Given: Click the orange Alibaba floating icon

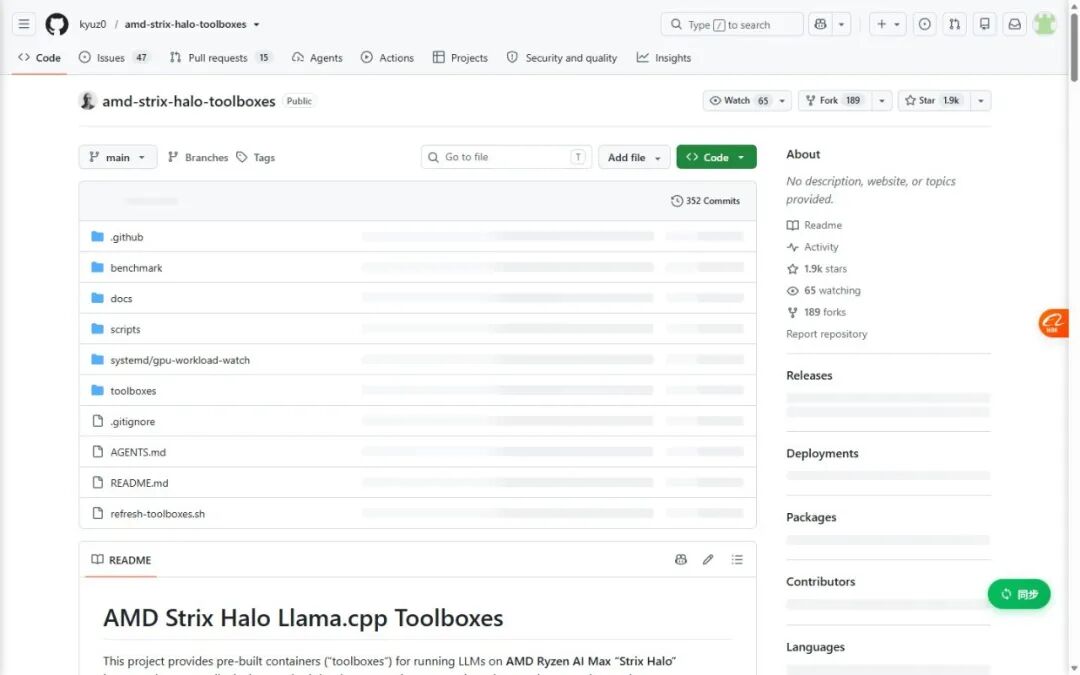Looking at the screenshot, I should click(x=1054, y=322).
